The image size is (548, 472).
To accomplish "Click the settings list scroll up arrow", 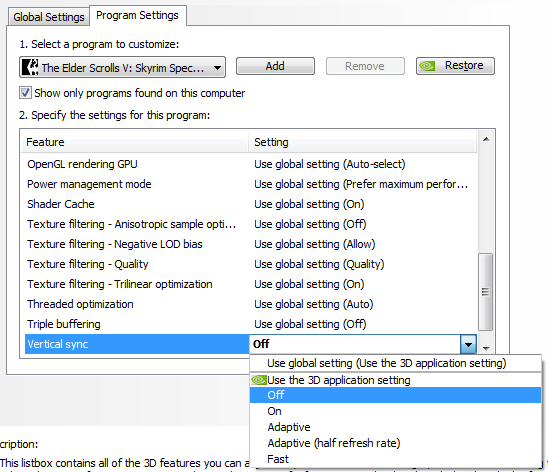I will click(x=486, y=139).
